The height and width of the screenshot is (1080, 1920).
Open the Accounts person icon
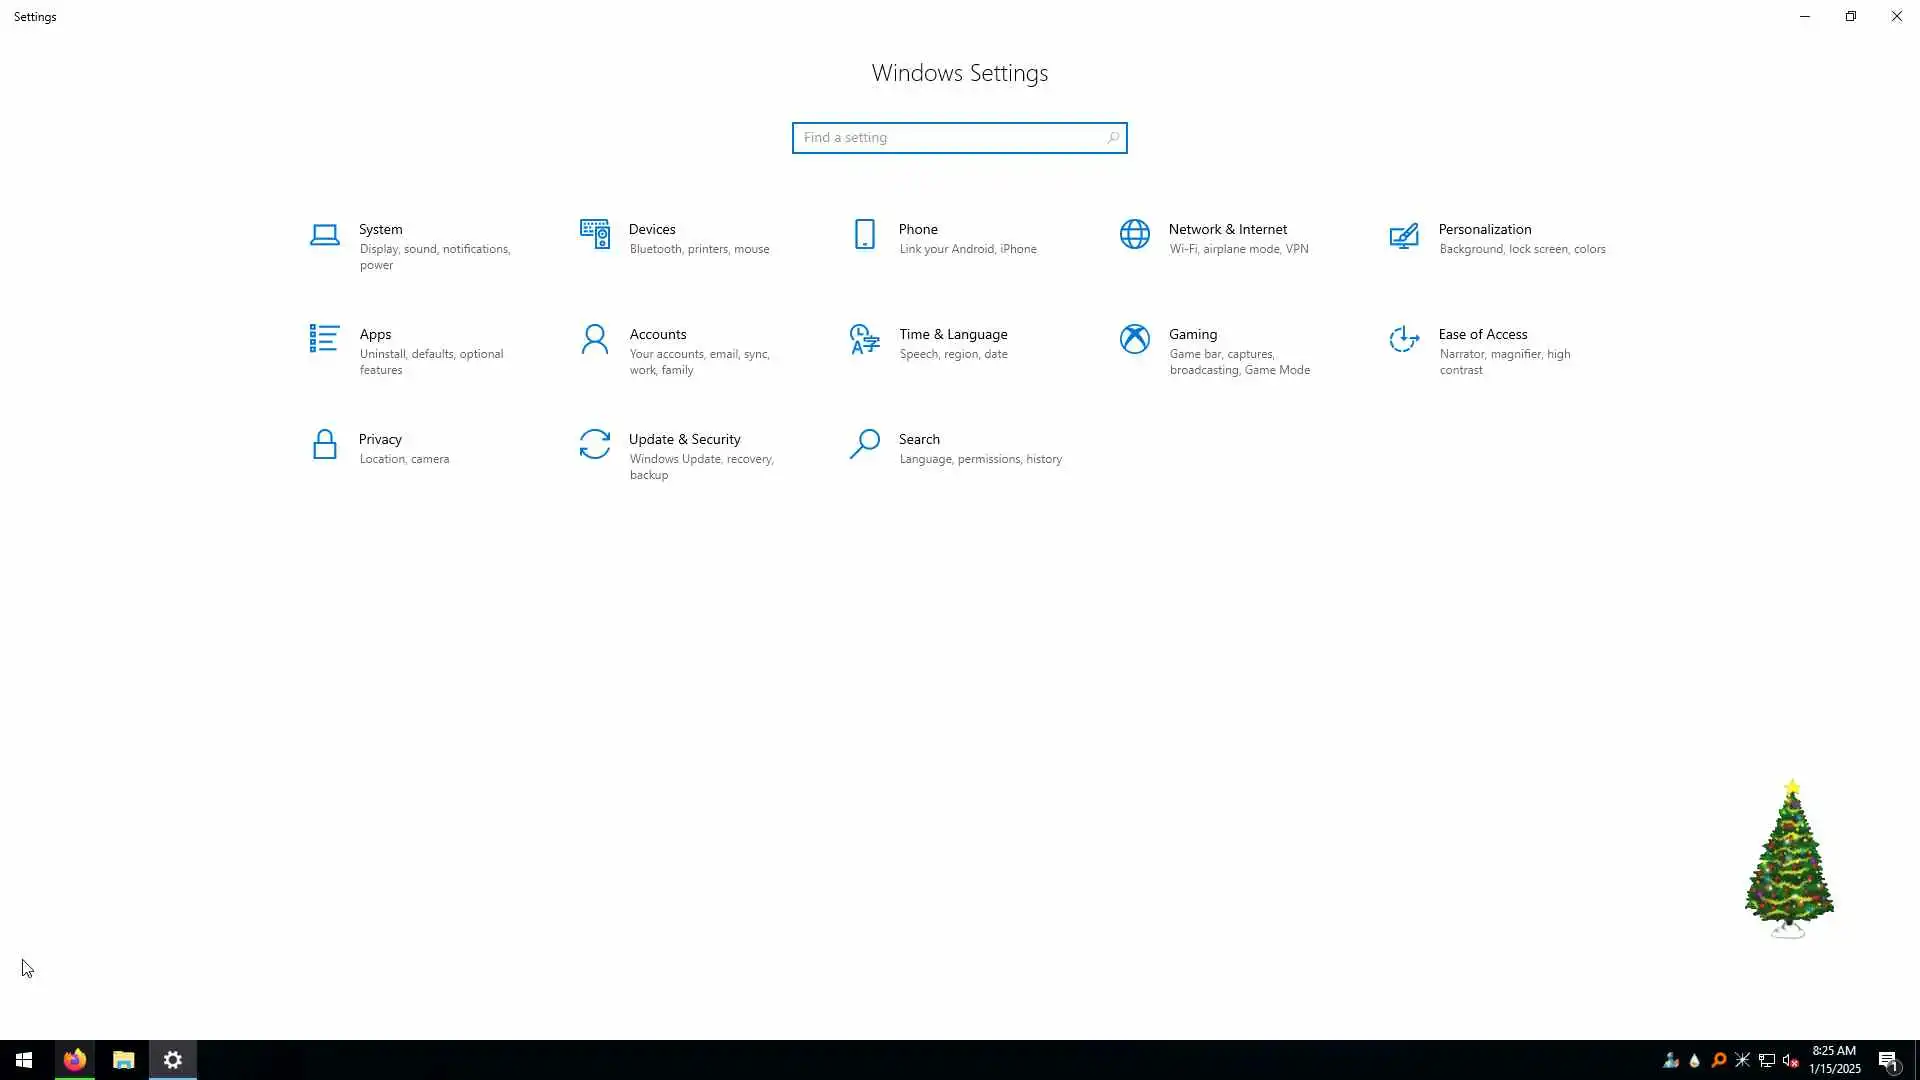tap(594, 340)
